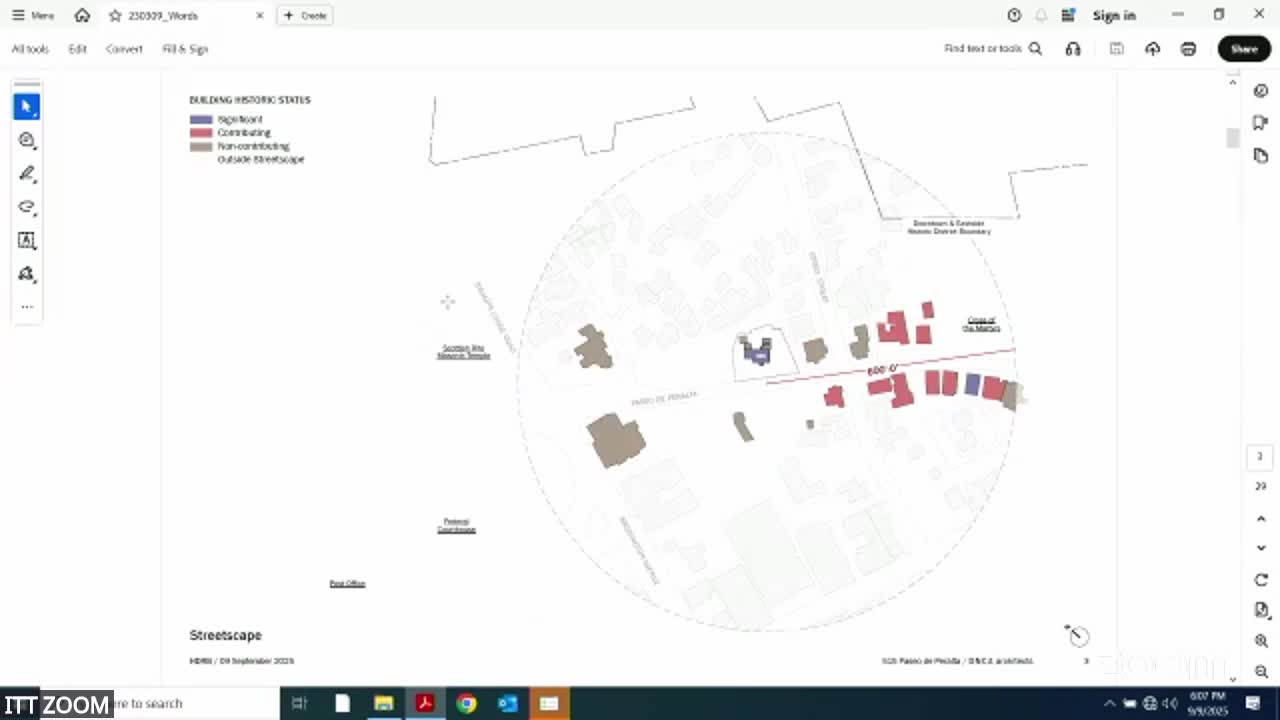
Task: Click the BUILDING HISTORIC STATES legend heading
Action: pyautogui.click(x=250, y=100)
